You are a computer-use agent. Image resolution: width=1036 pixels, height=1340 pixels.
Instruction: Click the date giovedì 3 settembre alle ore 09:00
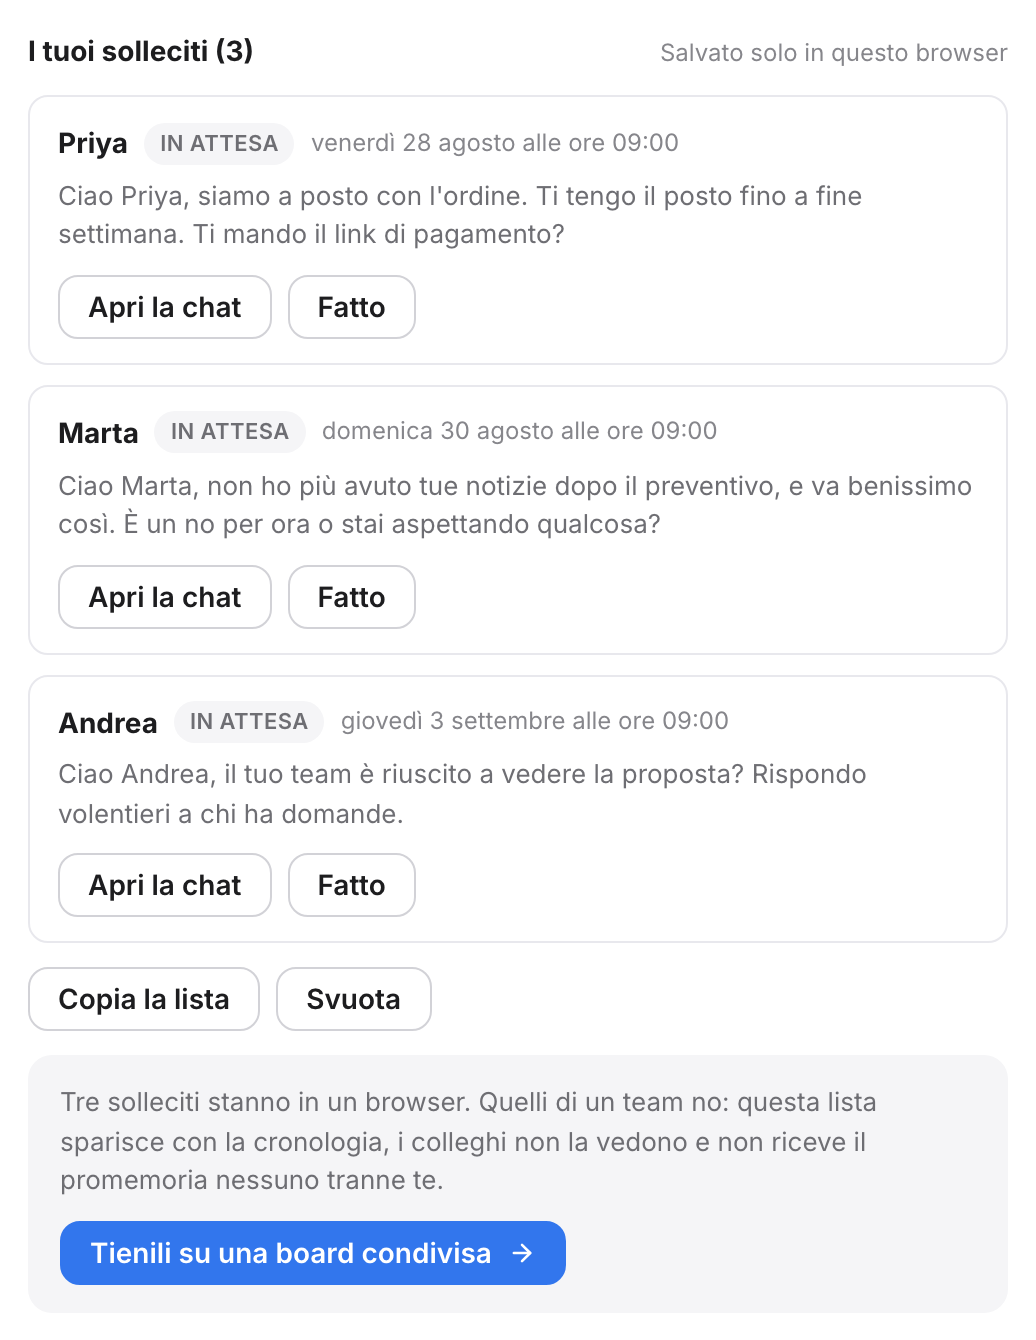click(535, 721)
